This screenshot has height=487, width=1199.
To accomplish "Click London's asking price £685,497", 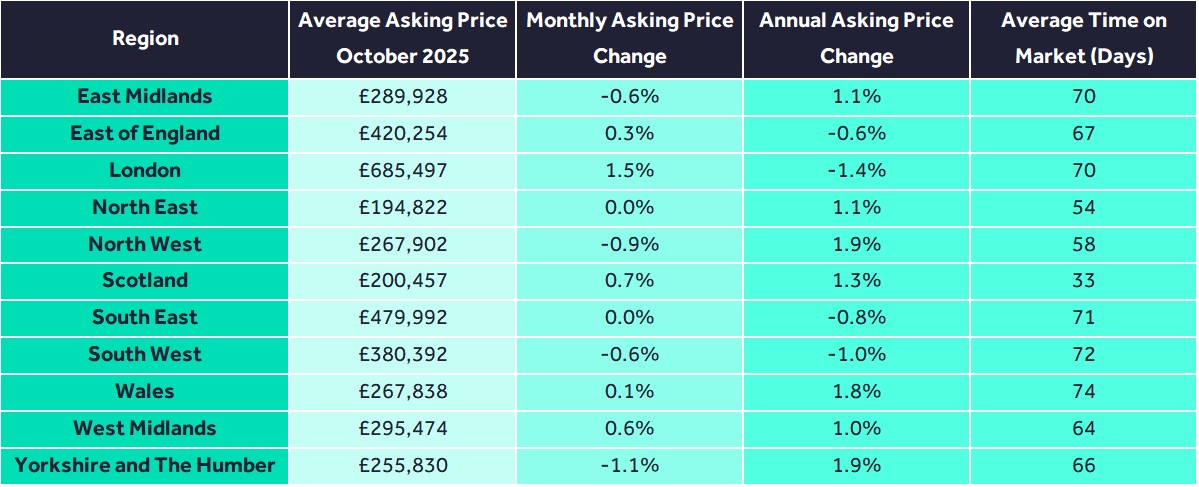I will pyautogui.click(x=403, y=171).
